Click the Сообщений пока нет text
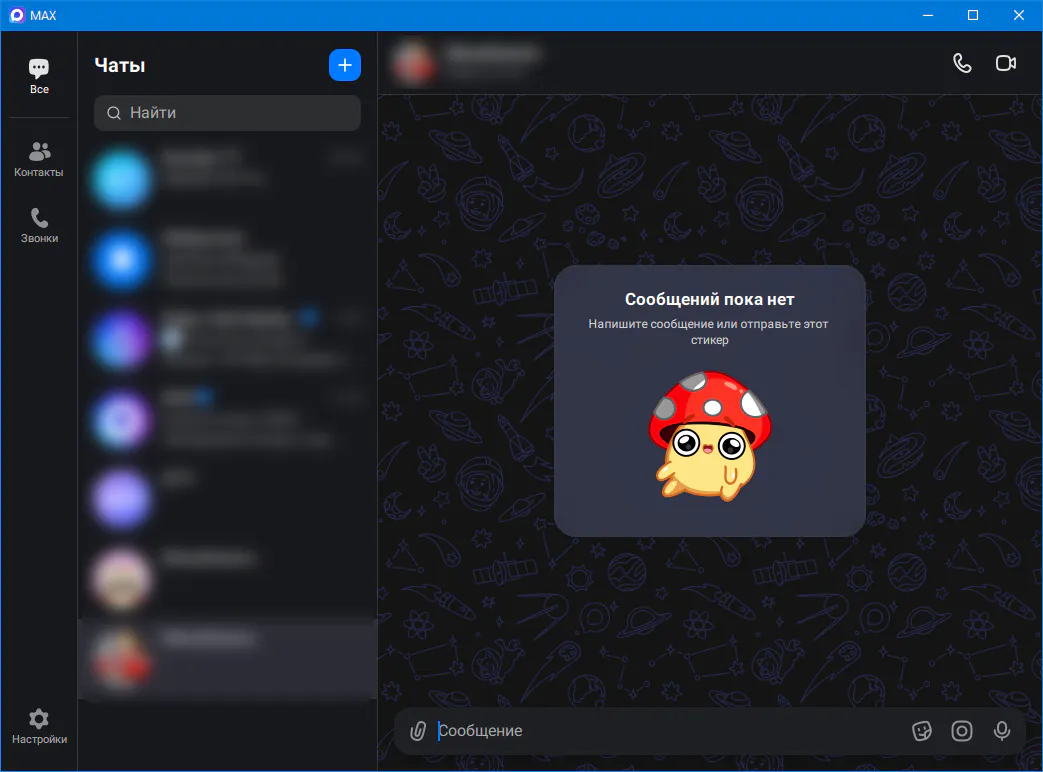The width and height of the screenshot is (1043, 772). (x=709, y=299)
